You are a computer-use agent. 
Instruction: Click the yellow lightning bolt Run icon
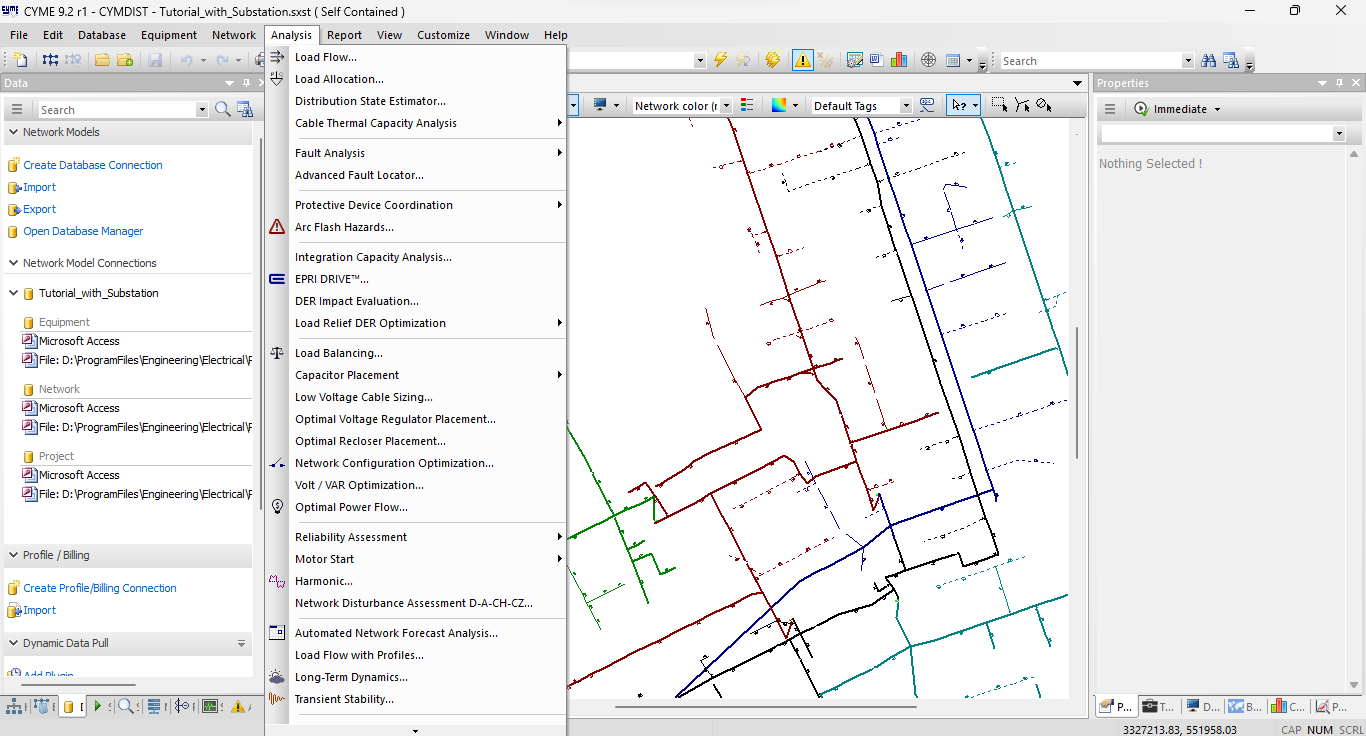coord(719,60)
